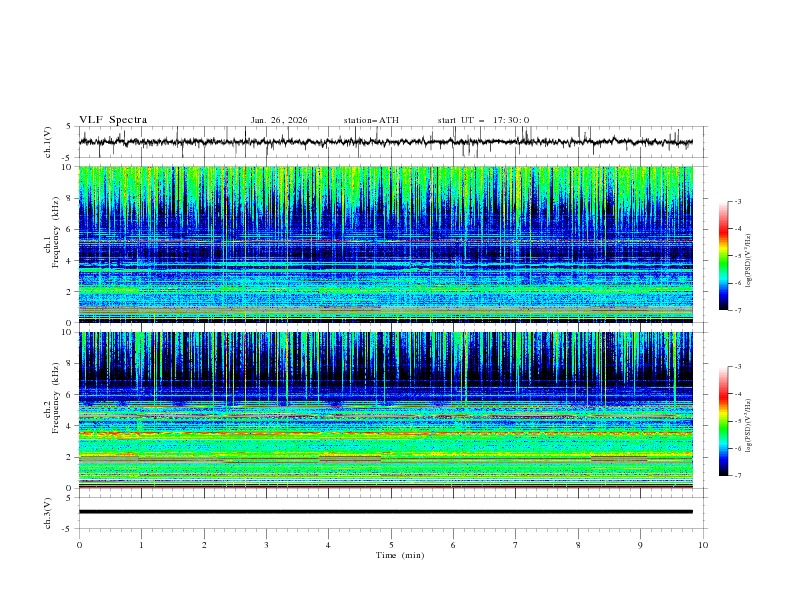Click the "-3" tick on the upper colorbar
This screenshot has width=792, height=612.
pos(738,201)
